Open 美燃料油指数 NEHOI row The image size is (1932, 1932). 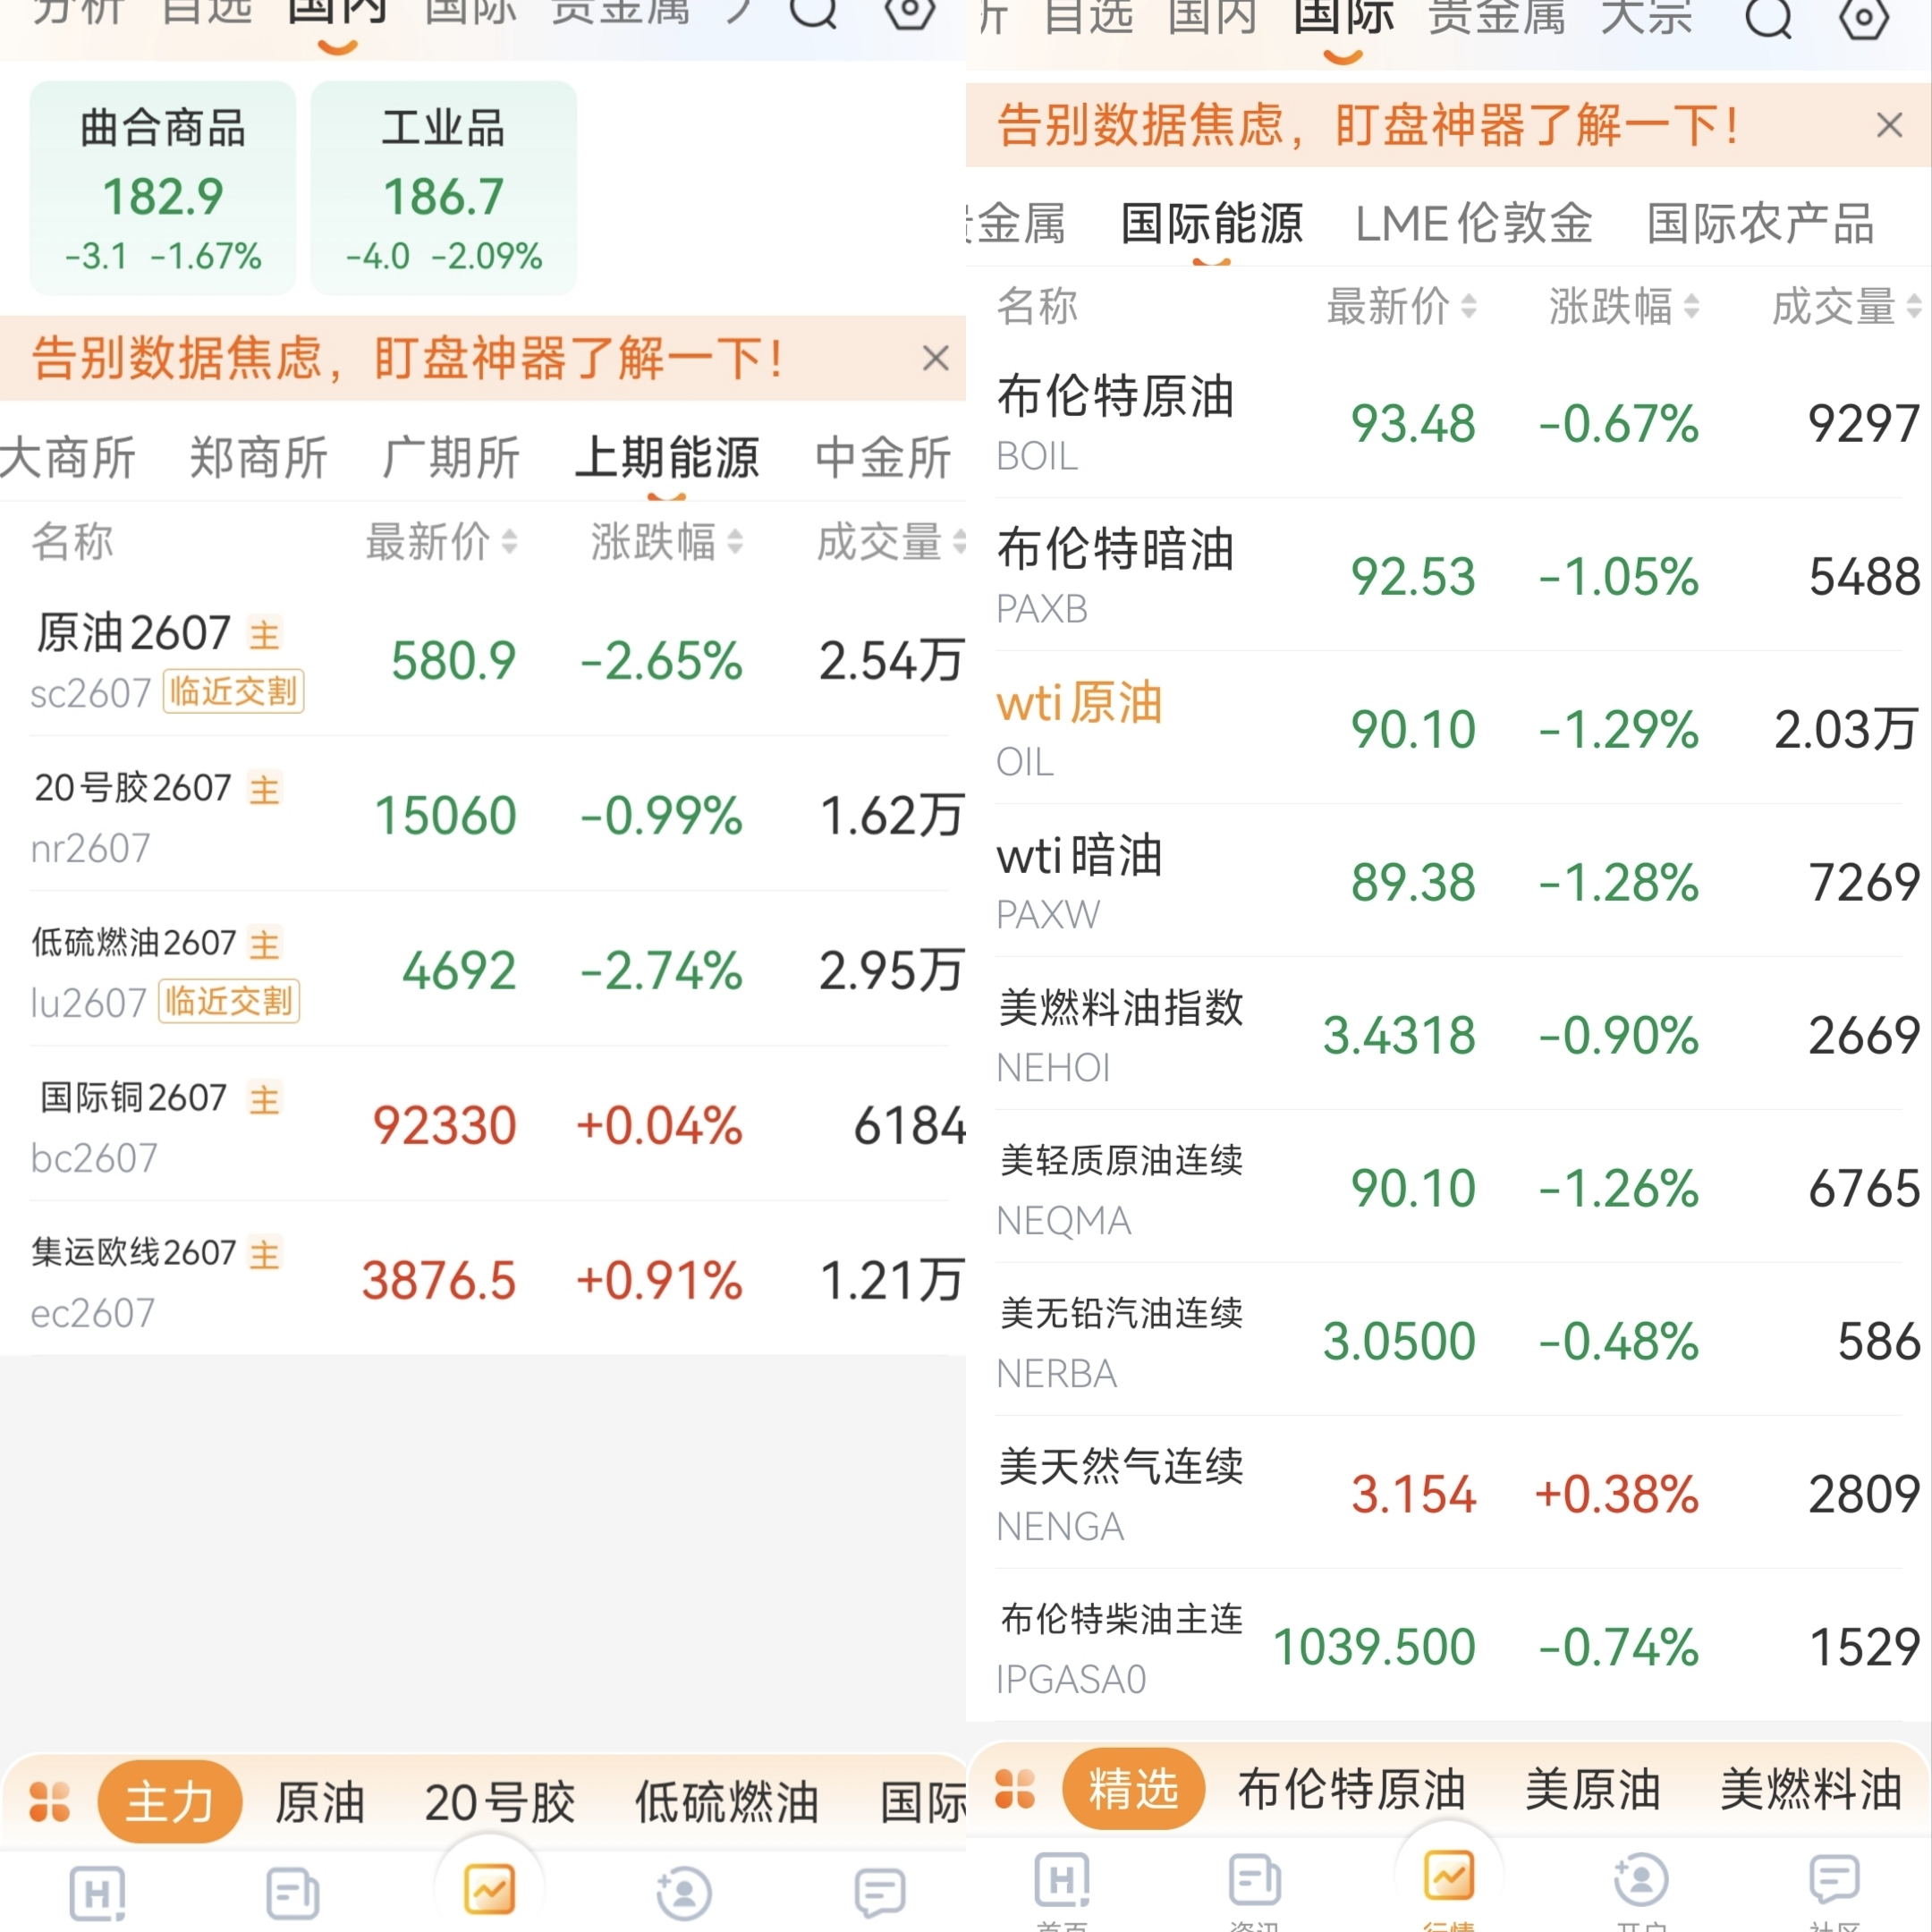point(1449,1035)
